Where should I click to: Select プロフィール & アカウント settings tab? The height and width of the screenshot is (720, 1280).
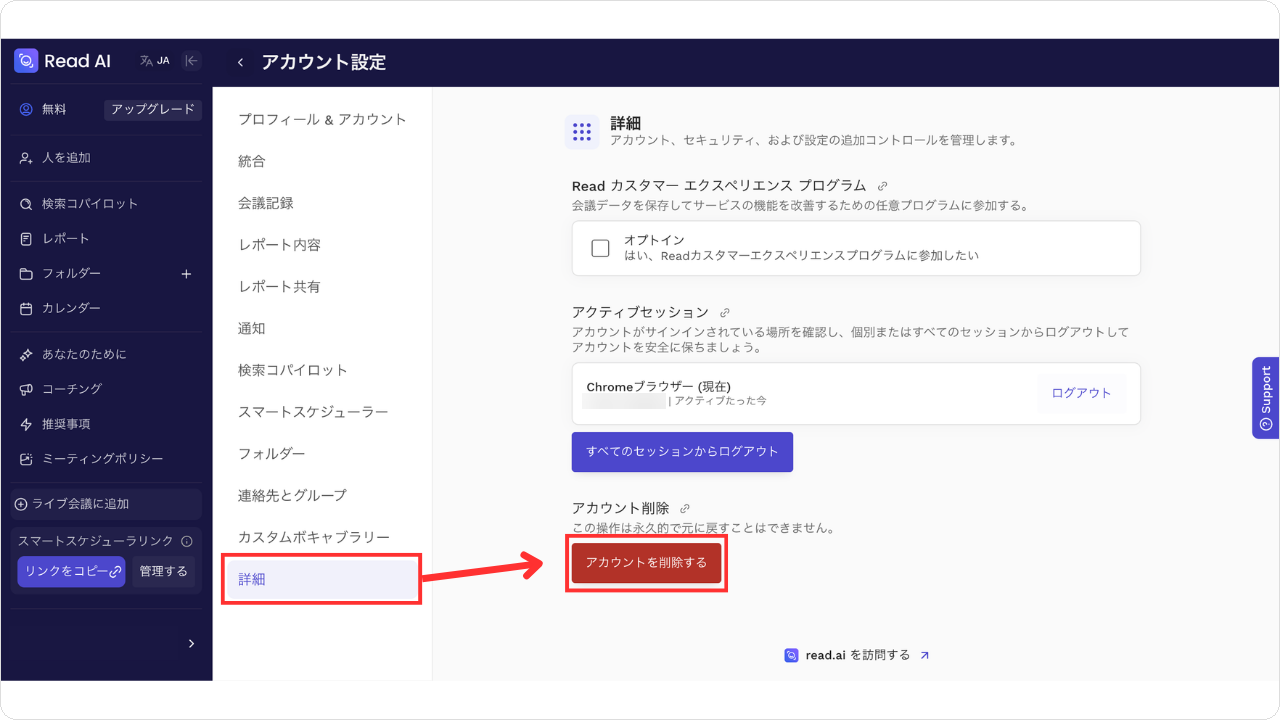322,120
